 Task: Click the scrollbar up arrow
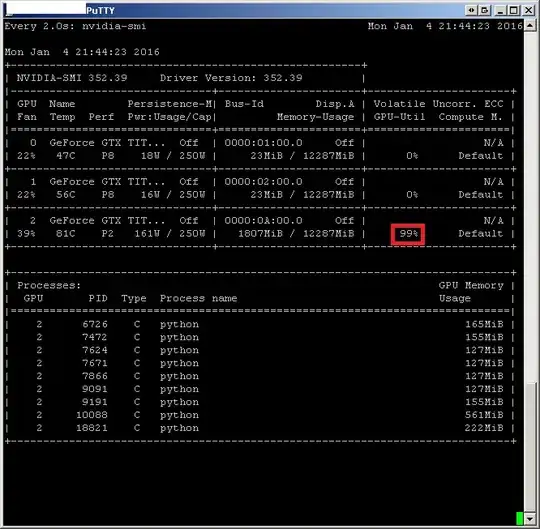(530, 25)
